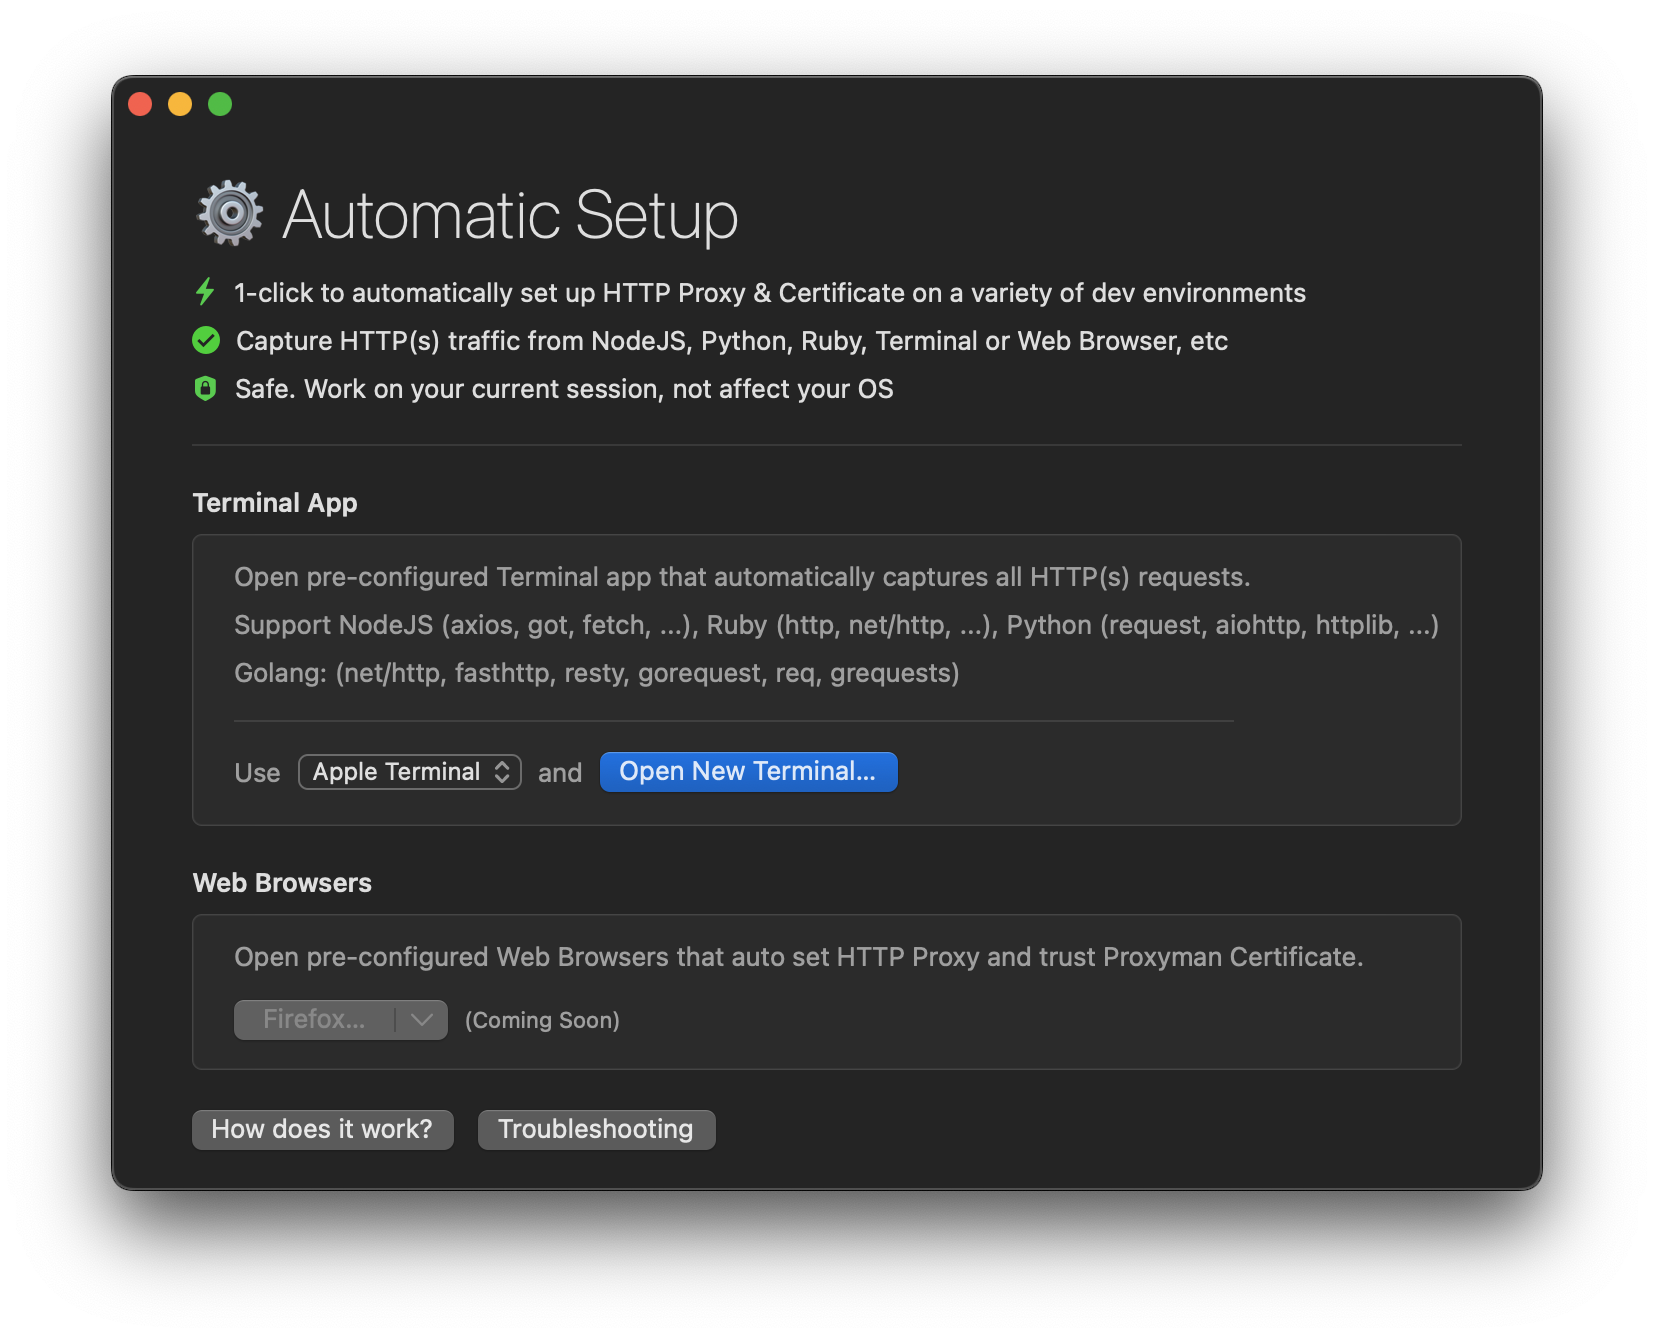The width and height of the screenshot is (1654, 1338).
Task: Click the green checkmark circle icon
Action: click(x=205, y=340)
